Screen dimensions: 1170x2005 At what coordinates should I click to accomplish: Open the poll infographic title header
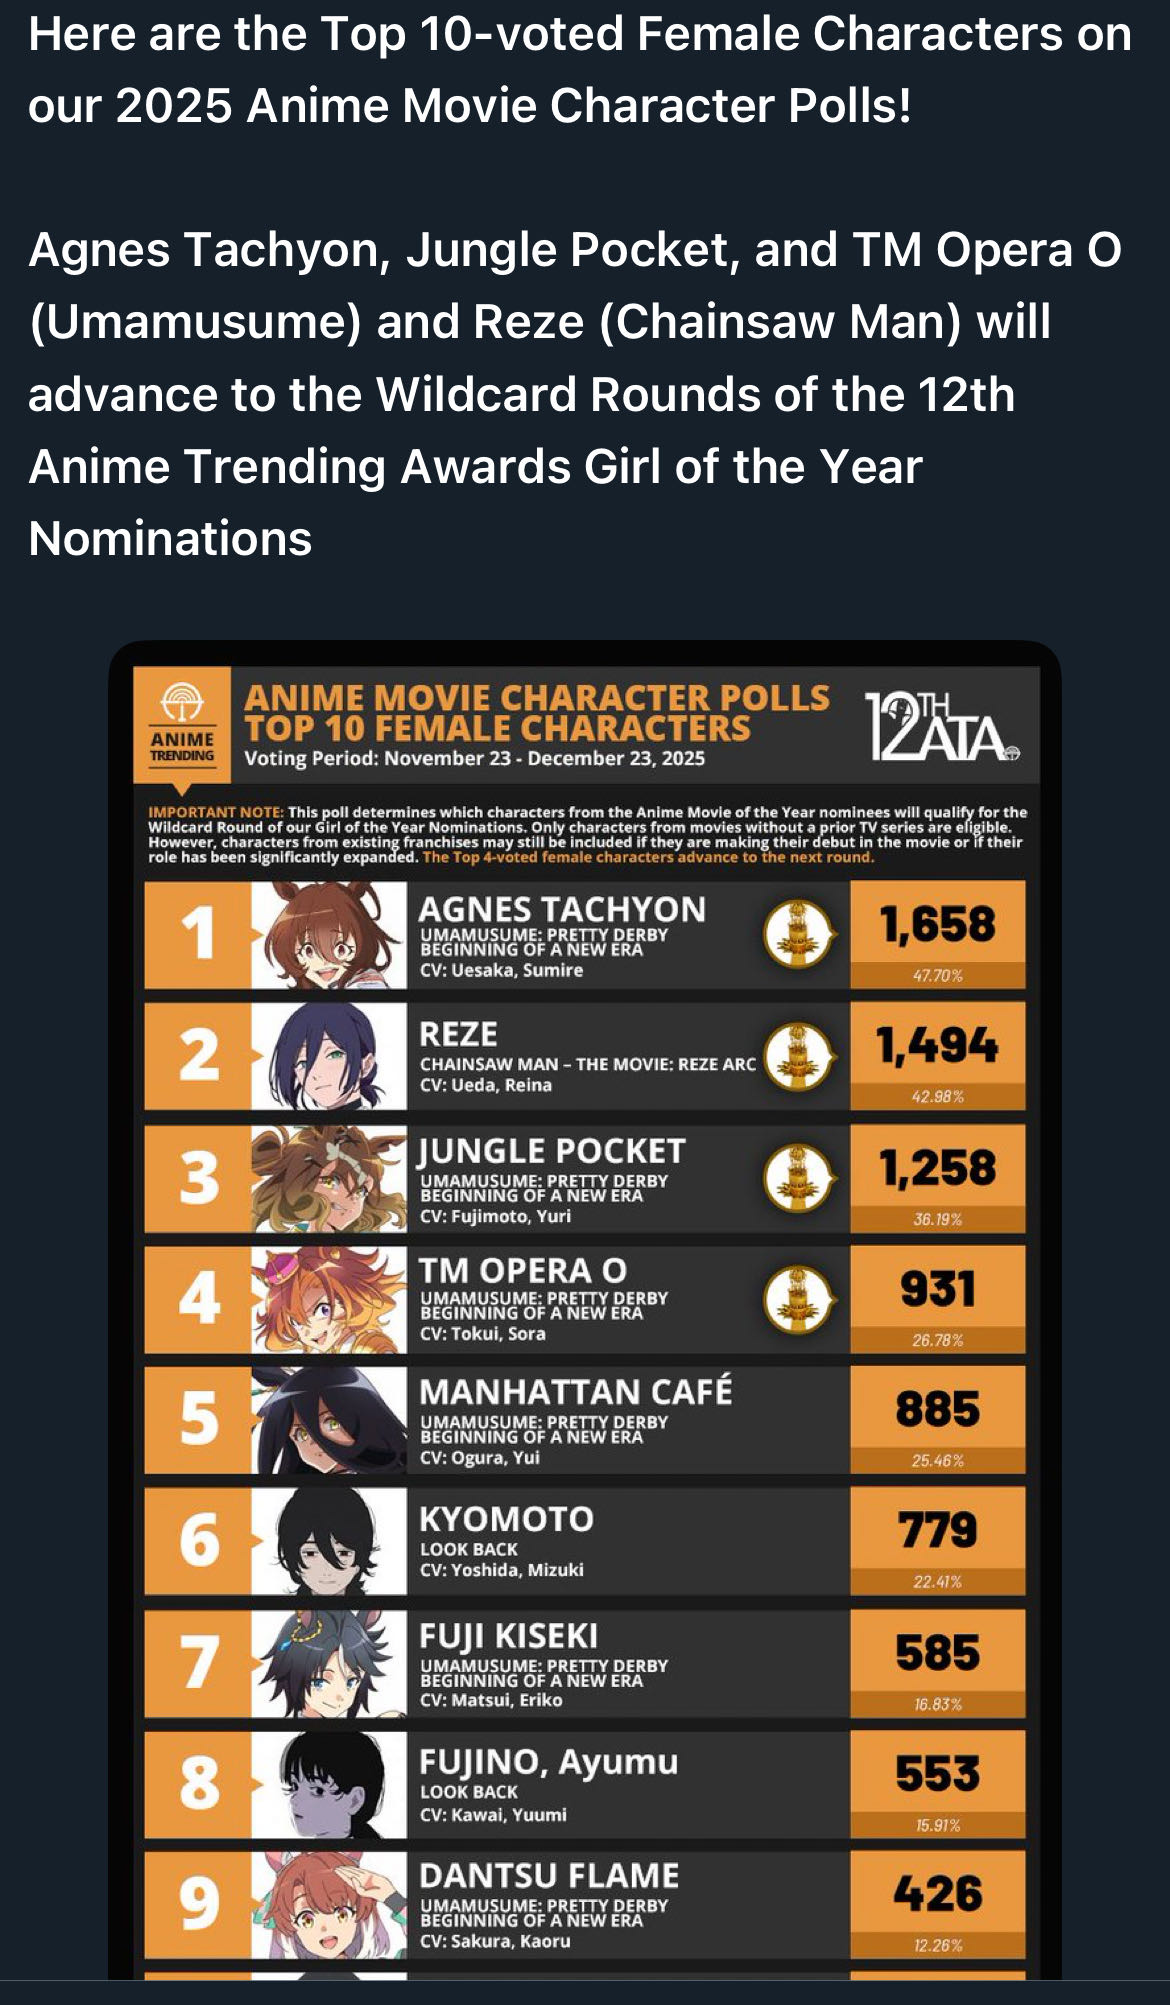click(x=537, y=712)
